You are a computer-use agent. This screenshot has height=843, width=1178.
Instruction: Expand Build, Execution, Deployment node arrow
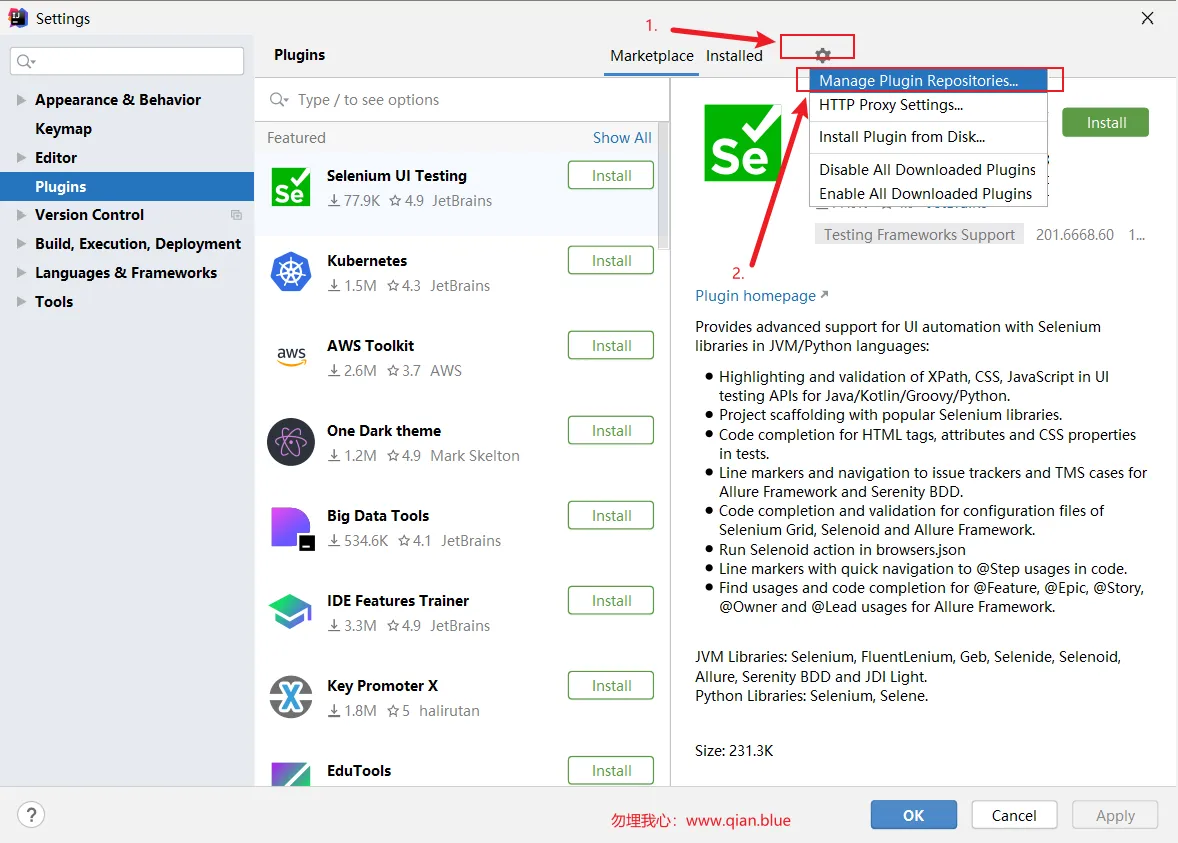21,243
